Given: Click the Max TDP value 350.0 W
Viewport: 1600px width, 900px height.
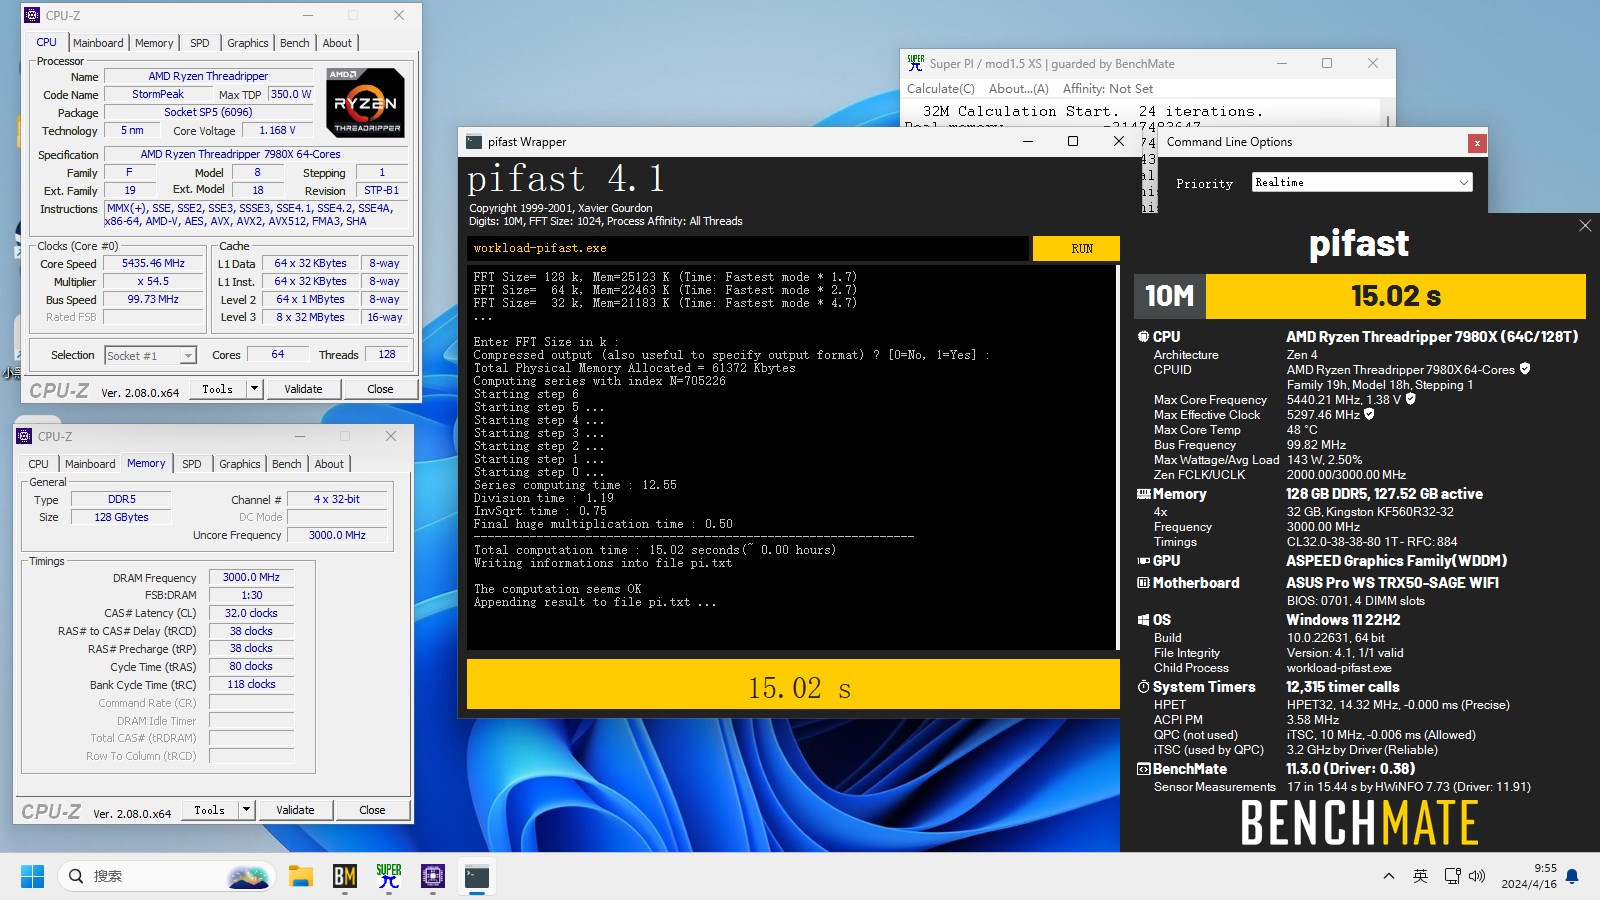Looking at the screenshot, I should coord(291,94).
